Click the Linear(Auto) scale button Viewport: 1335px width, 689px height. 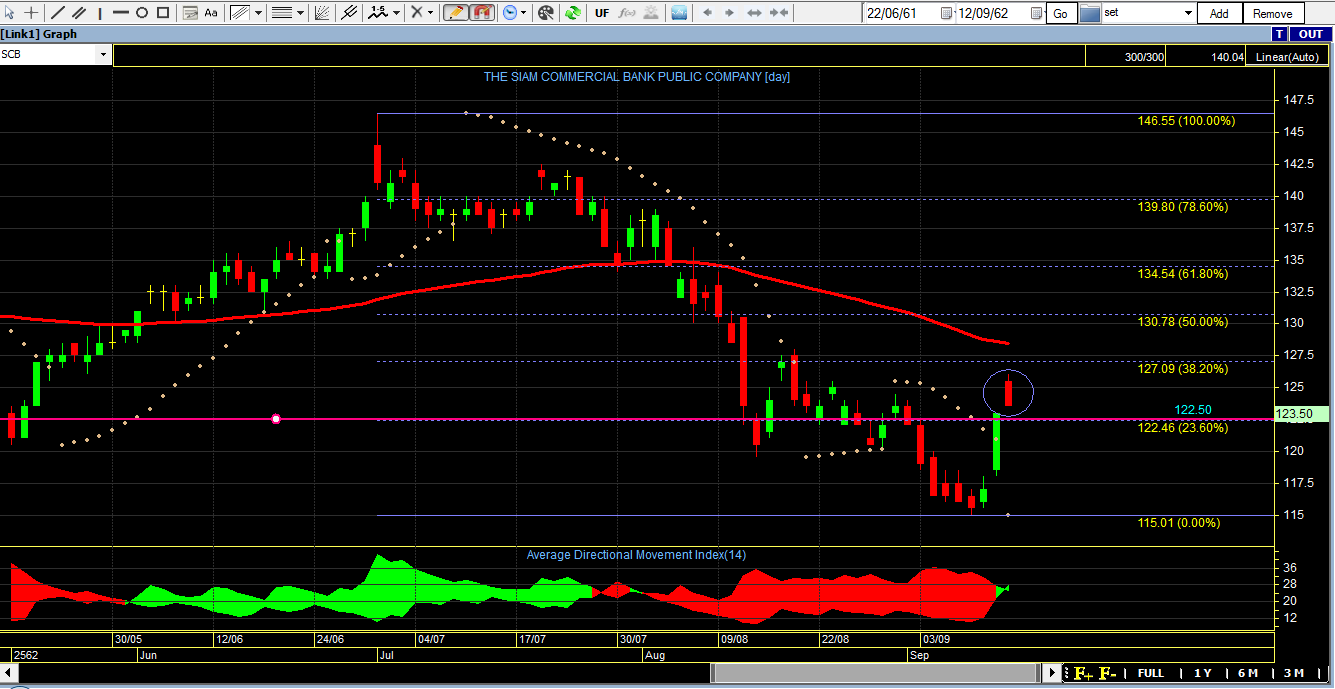click(x=1287, y=57)
